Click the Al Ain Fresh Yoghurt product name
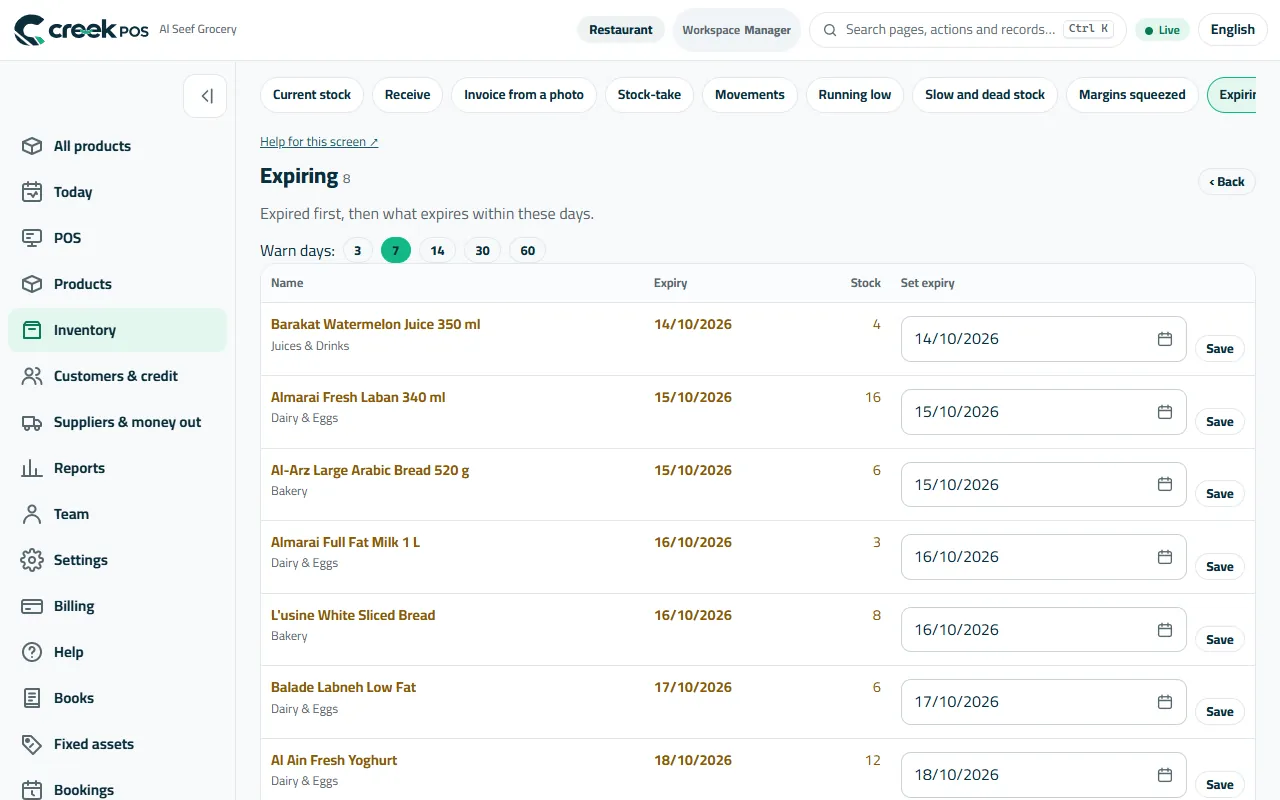 (x=334, y=760)
